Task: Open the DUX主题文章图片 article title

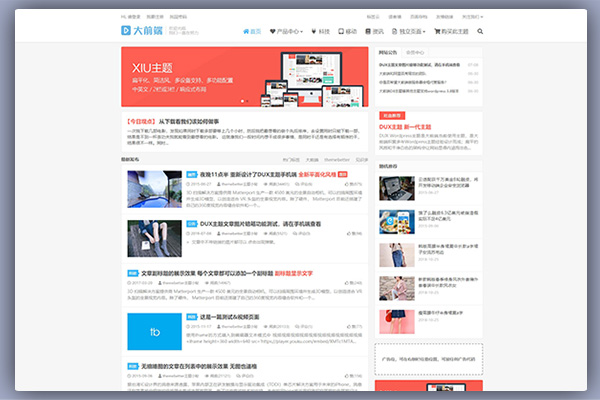Action: pos(260,224)
